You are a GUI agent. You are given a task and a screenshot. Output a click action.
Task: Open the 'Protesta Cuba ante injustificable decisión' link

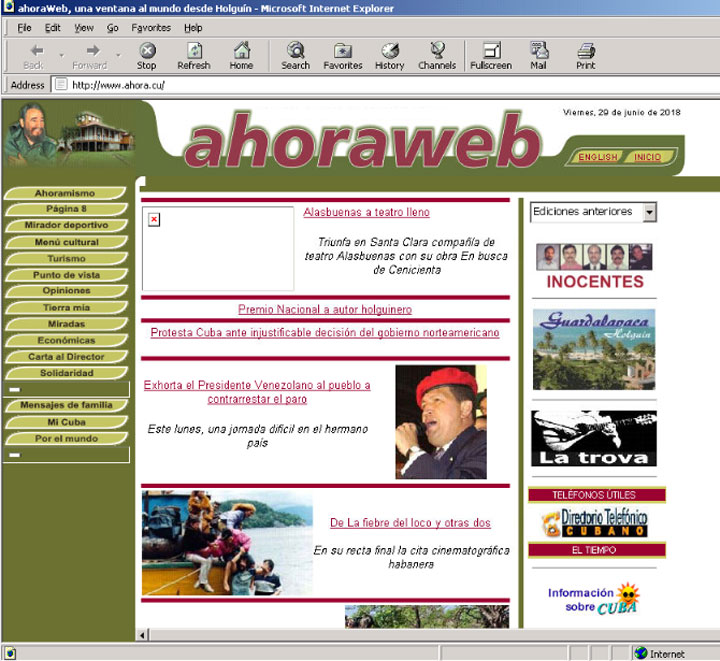325,332
